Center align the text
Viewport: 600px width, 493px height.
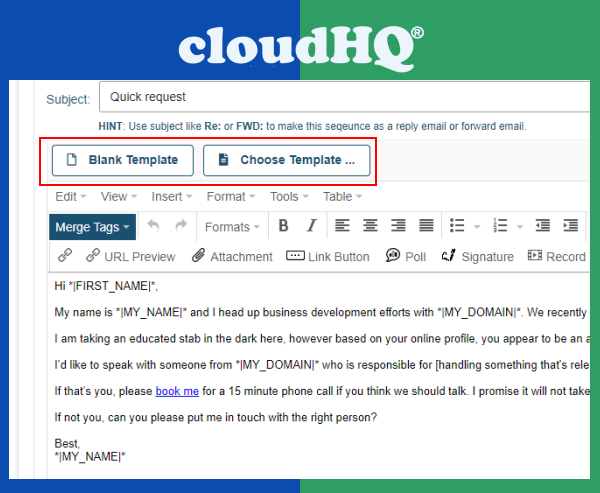tap(370, 225)
